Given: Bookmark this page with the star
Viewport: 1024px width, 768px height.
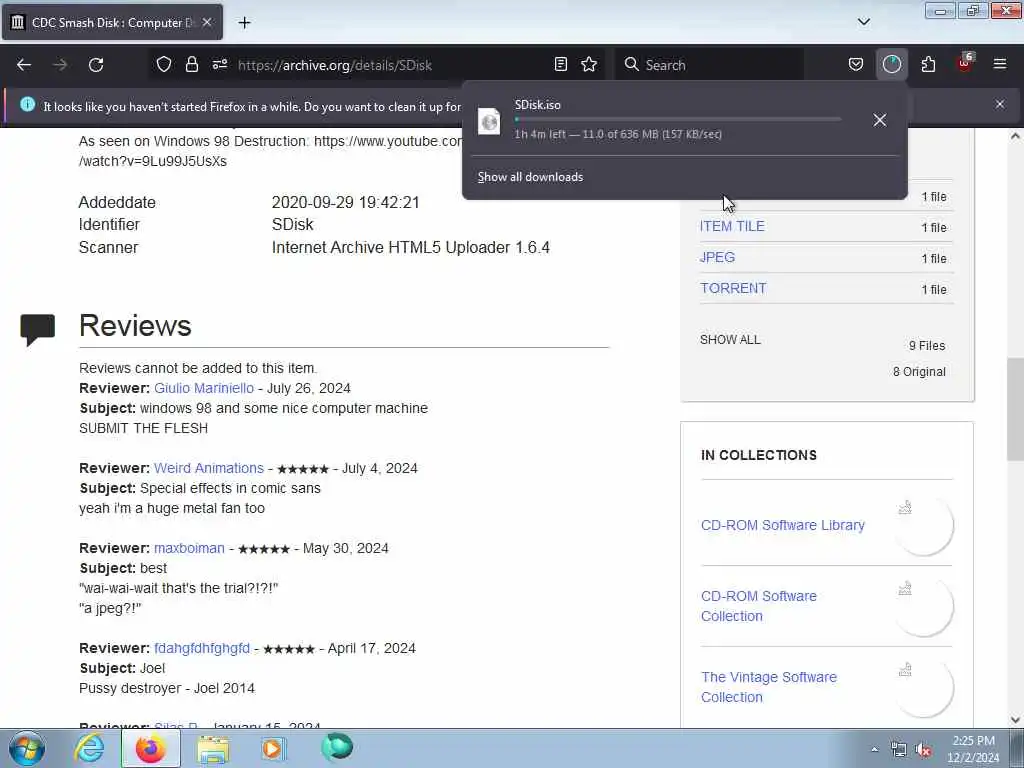Looking at the screenshot, I should tap(589, 64).
